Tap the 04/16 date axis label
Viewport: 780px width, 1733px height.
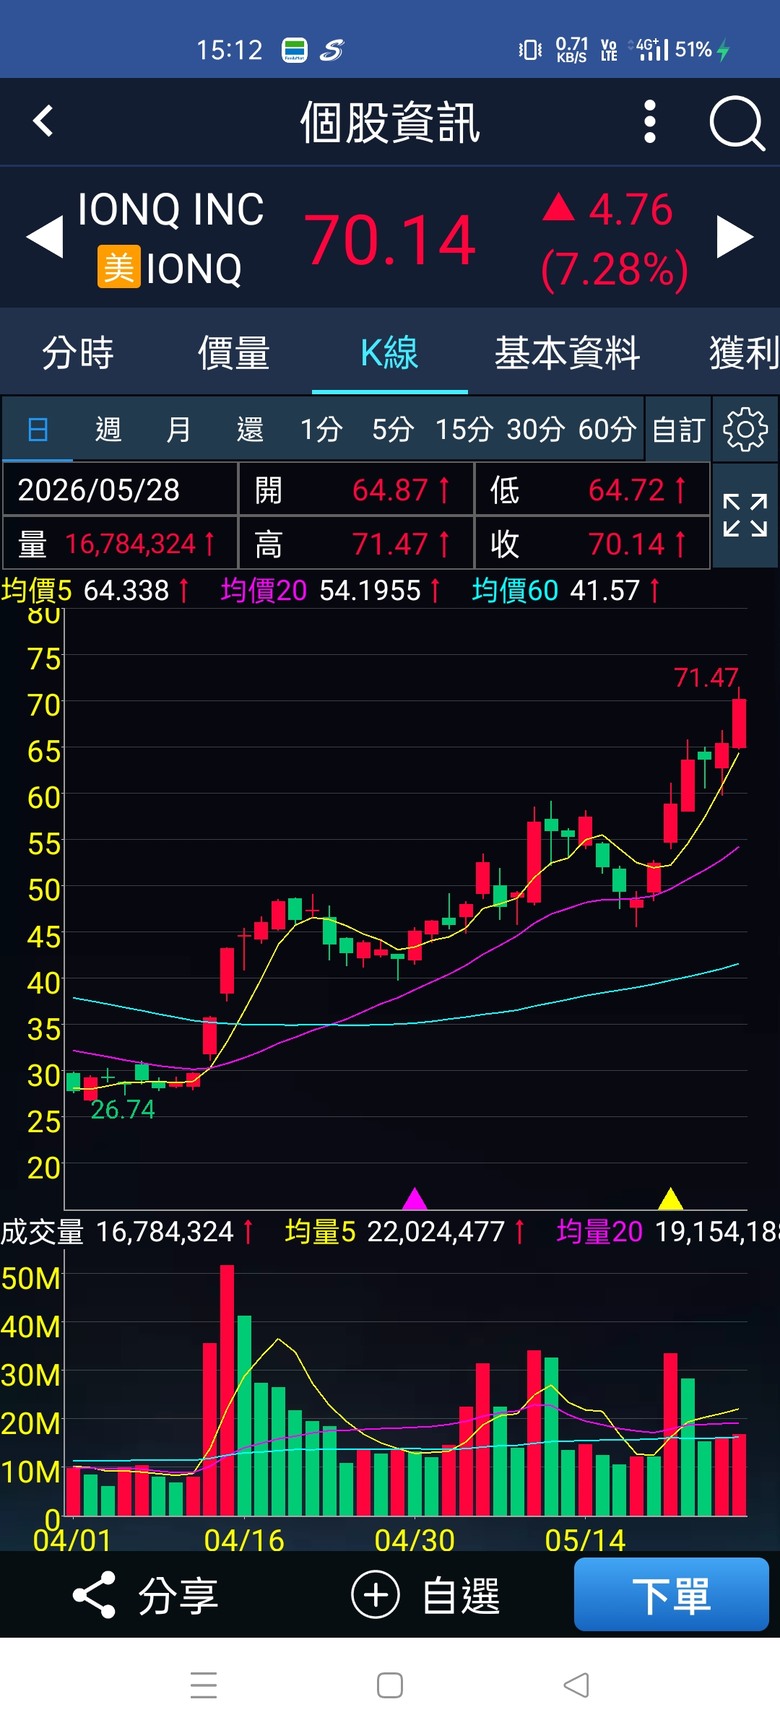244,1540
